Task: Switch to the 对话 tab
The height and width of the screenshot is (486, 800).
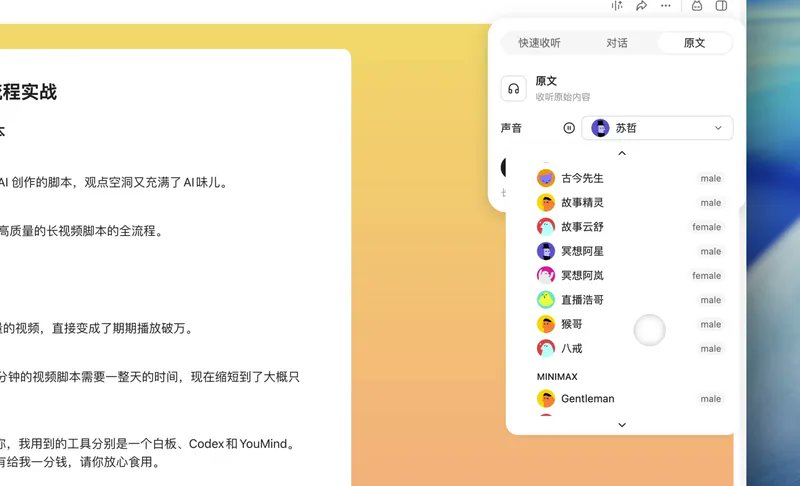Action: [x=617, y=43]
